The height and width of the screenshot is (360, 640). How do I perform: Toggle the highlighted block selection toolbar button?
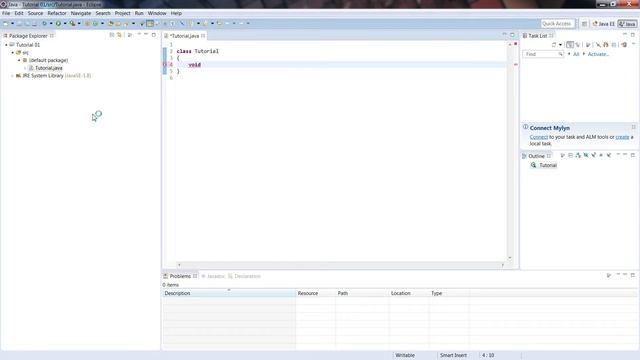(x=150, y=24)
